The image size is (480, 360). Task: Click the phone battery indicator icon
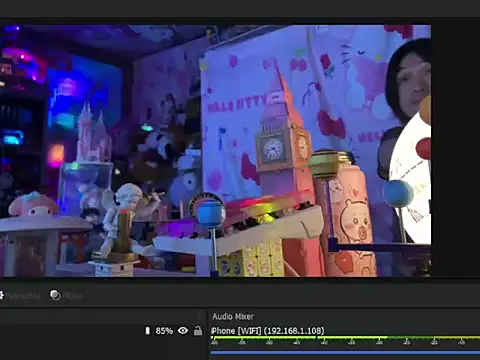[x=148, y=331]
